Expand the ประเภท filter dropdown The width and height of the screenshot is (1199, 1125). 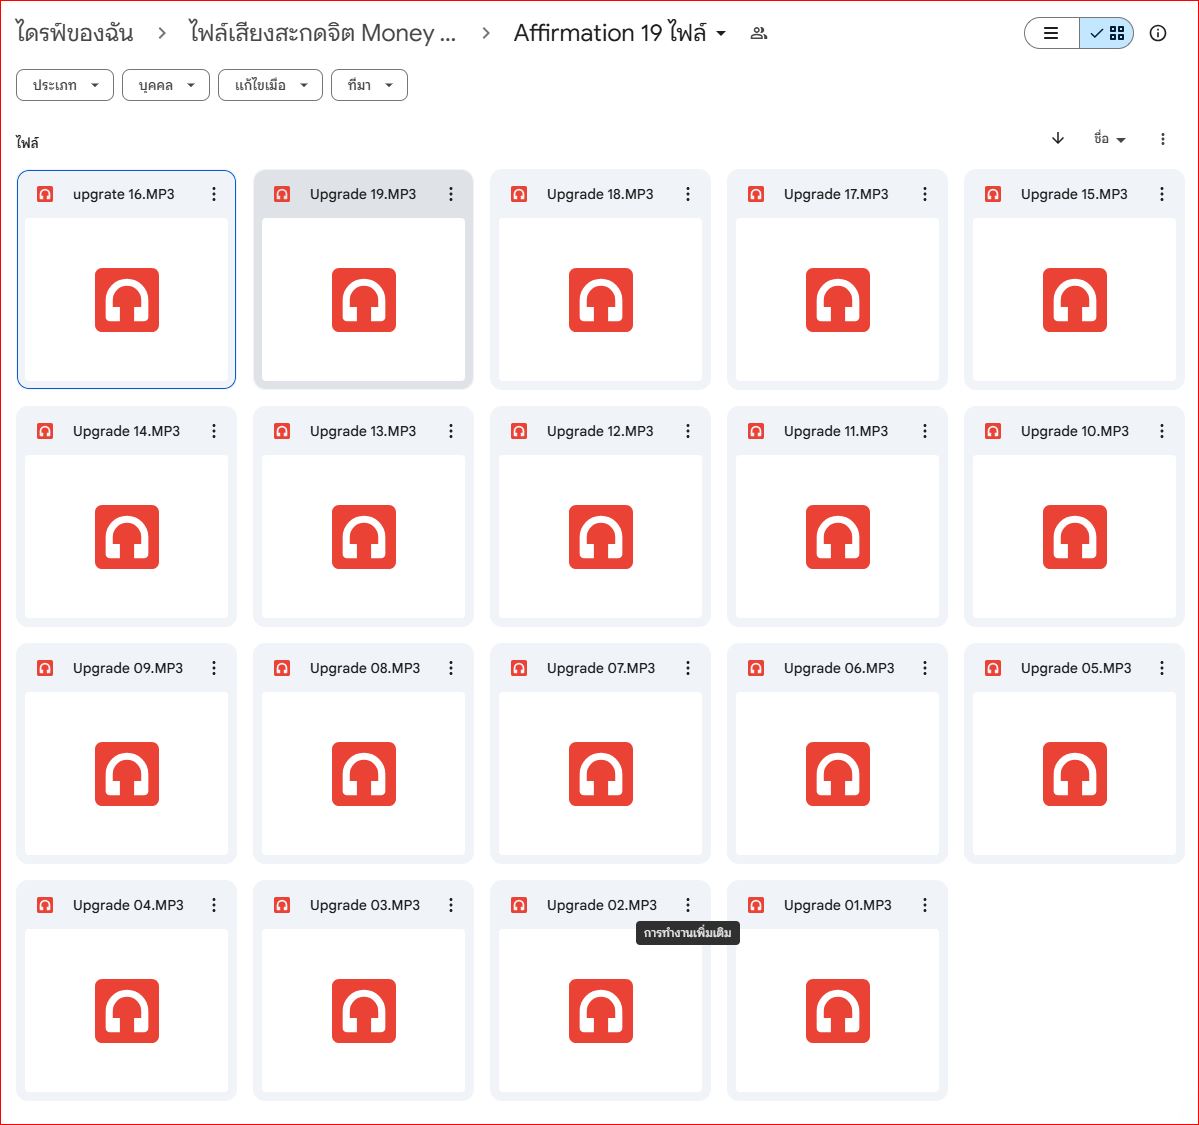65,85
